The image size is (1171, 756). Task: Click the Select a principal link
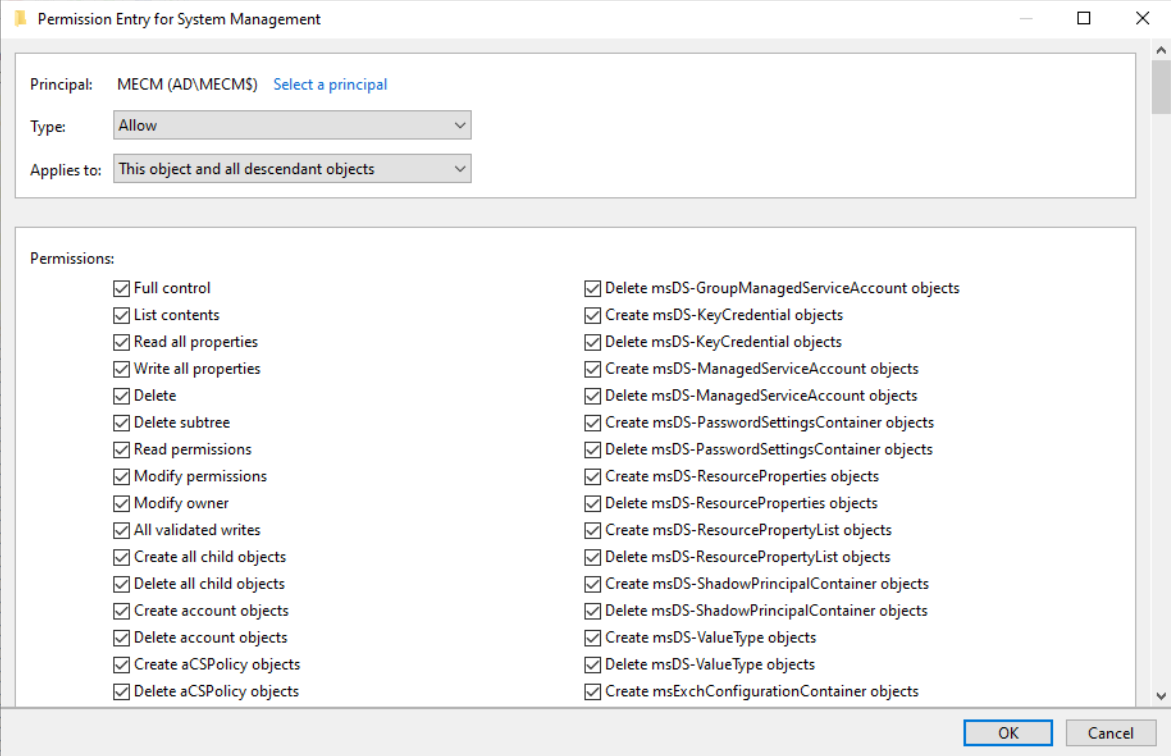(330, 85)
